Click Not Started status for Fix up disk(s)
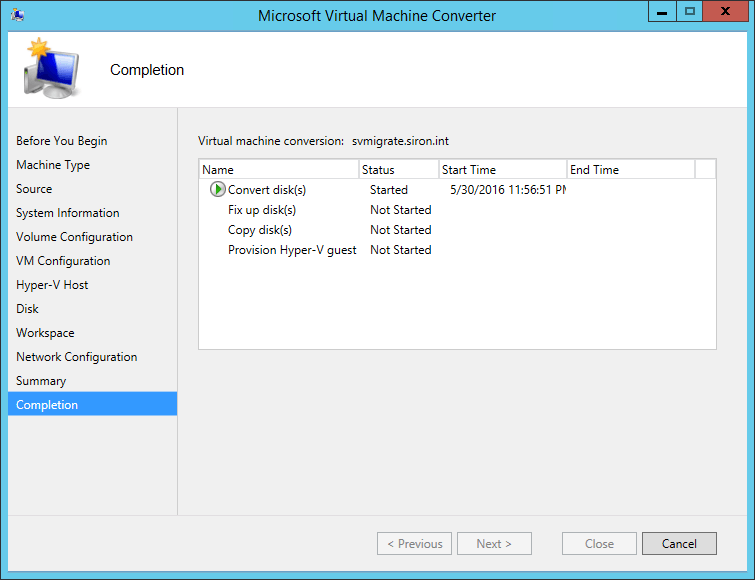This screenshot has width=755, height=580. click(x=401, y=210)
